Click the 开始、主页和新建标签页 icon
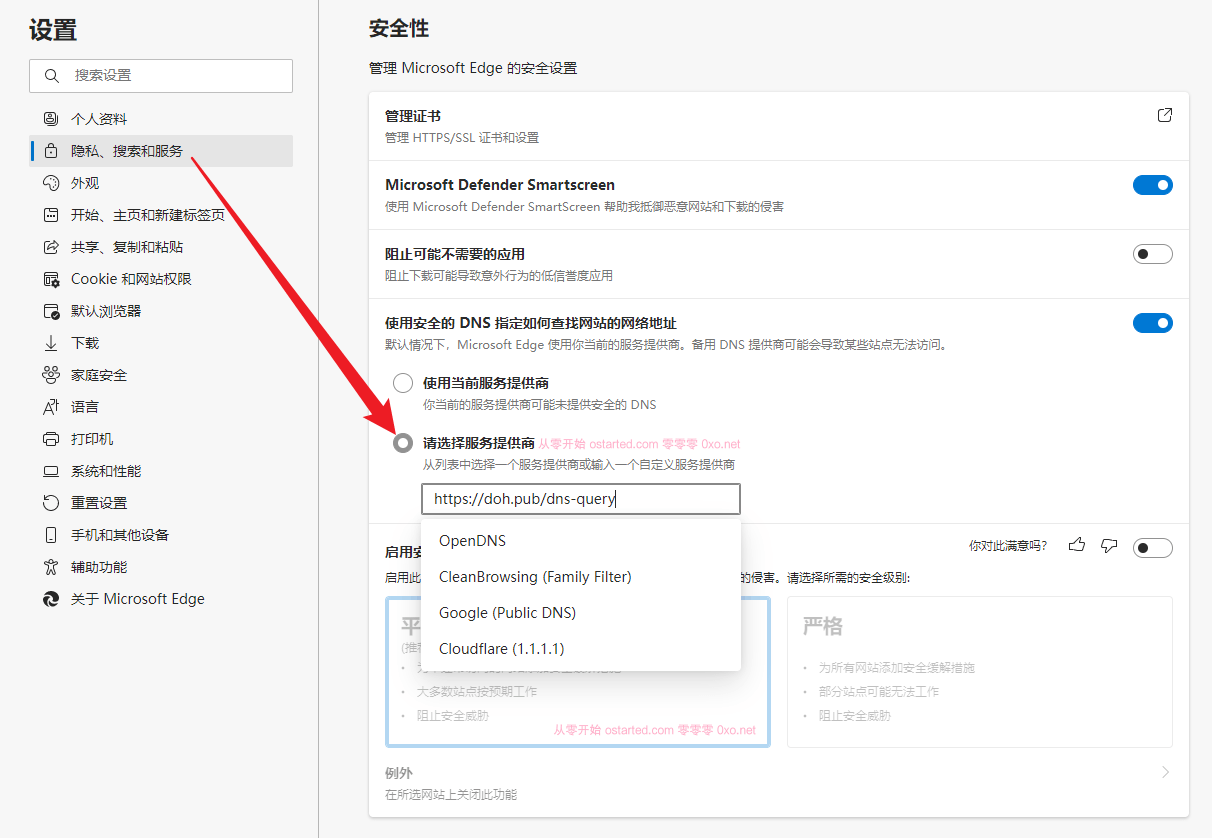Screen dimensions: 1212x838 coord(51,215)
